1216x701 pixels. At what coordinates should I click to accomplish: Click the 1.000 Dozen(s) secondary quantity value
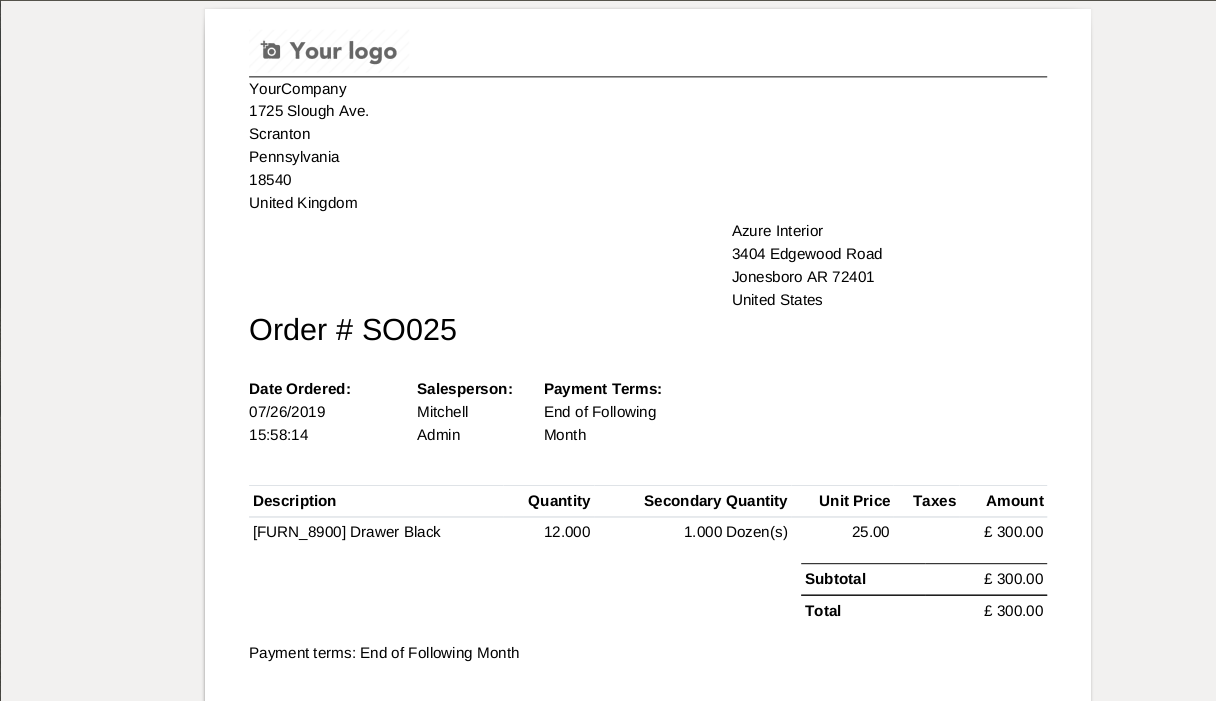click(x=736, y=532)
